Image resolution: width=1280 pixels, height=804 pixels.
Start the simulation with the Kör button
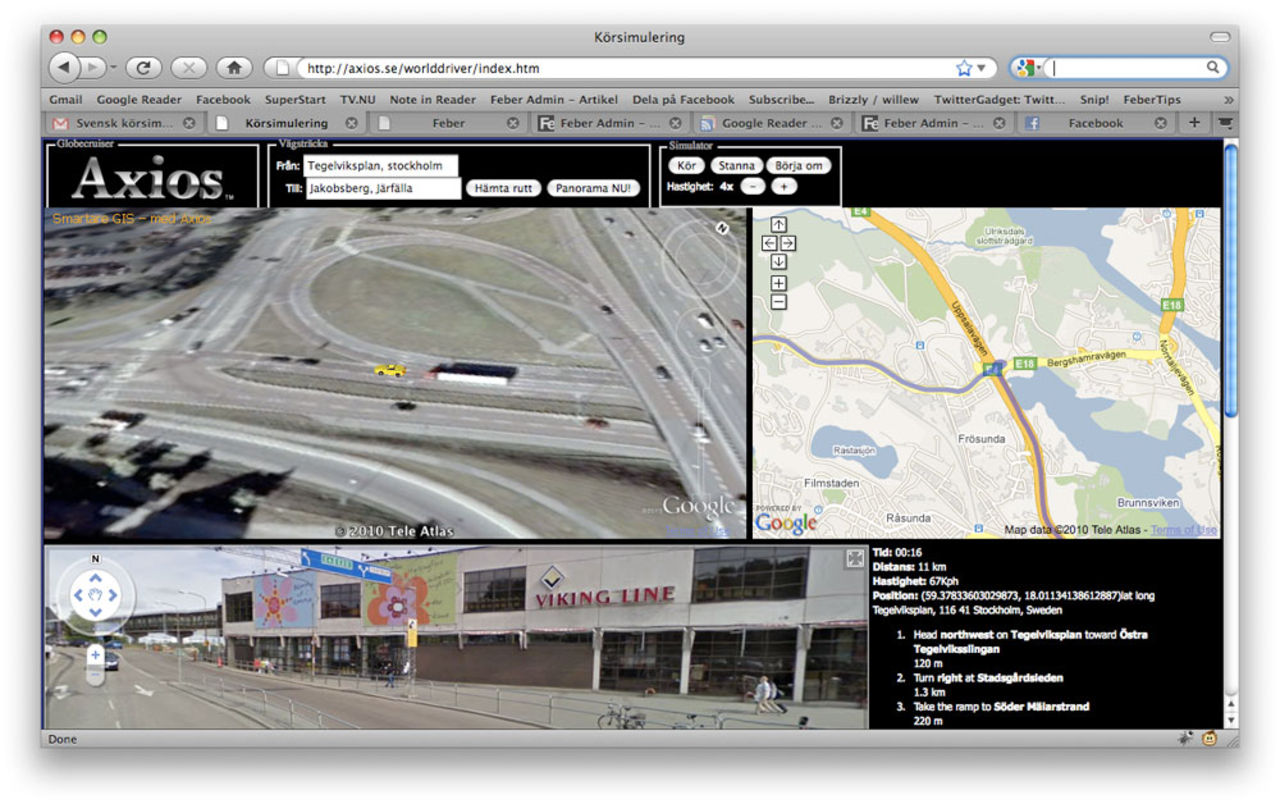click(x=685, y=165)
